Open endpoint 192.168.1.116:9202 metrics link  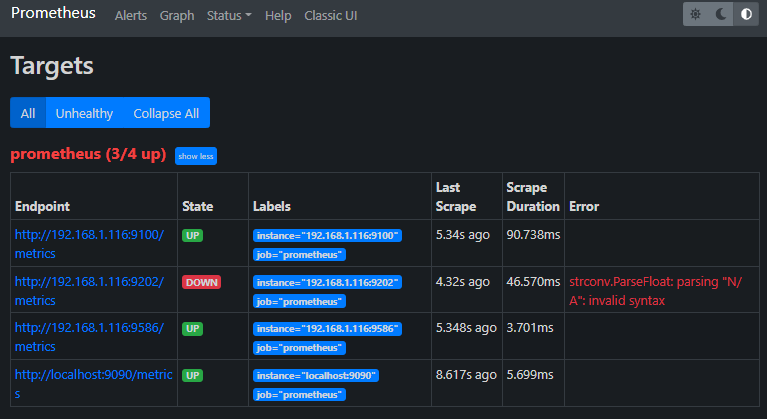click(90, 291)
